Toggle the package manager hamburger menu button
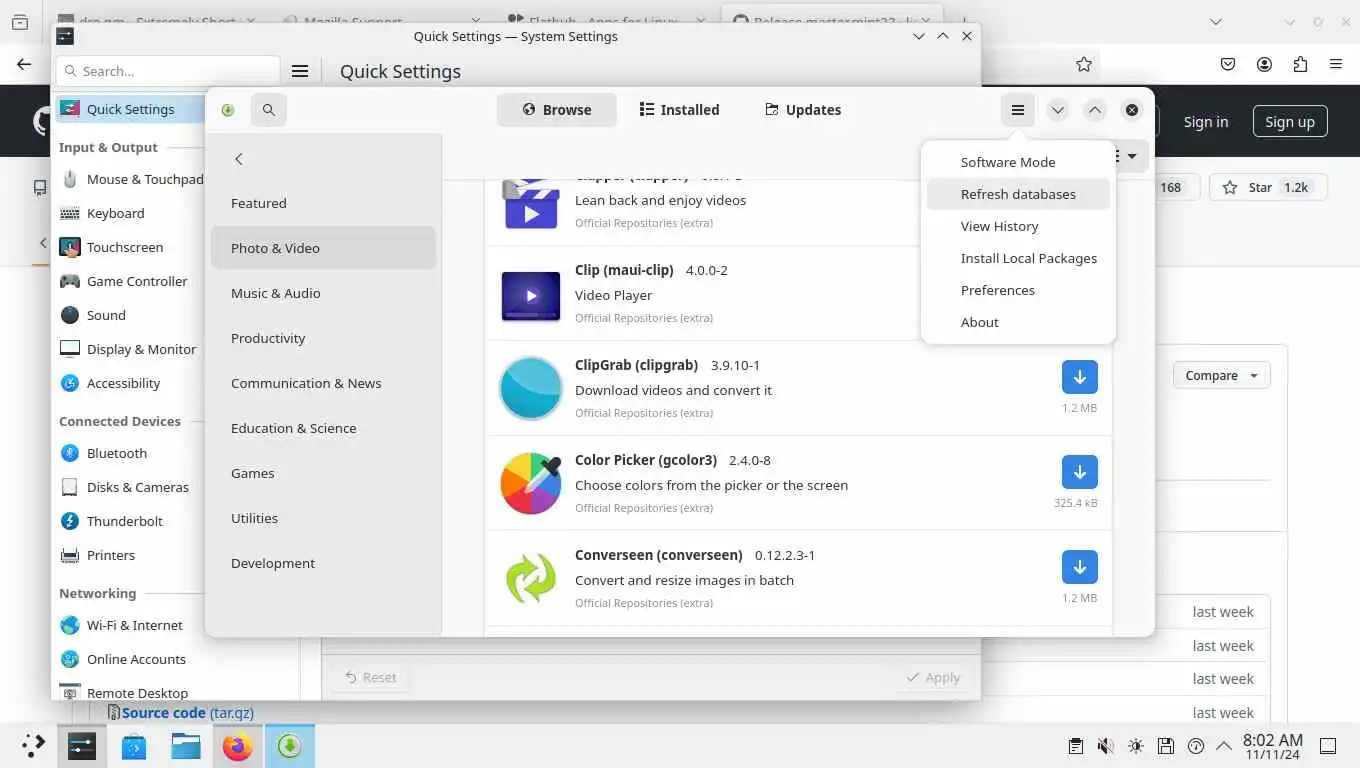This screenshot has height=768, width=1360. tap(1018, 110)
